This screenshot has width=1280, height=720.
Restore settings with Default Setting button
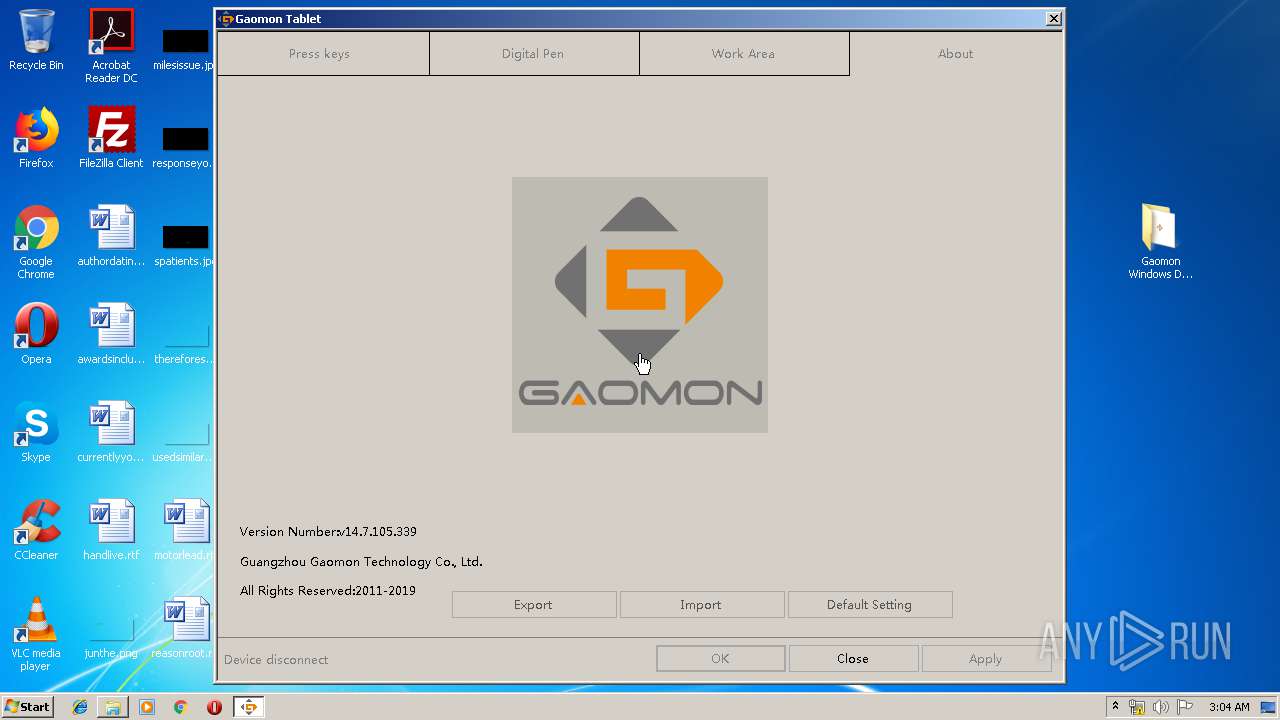[x=869, y=604]
